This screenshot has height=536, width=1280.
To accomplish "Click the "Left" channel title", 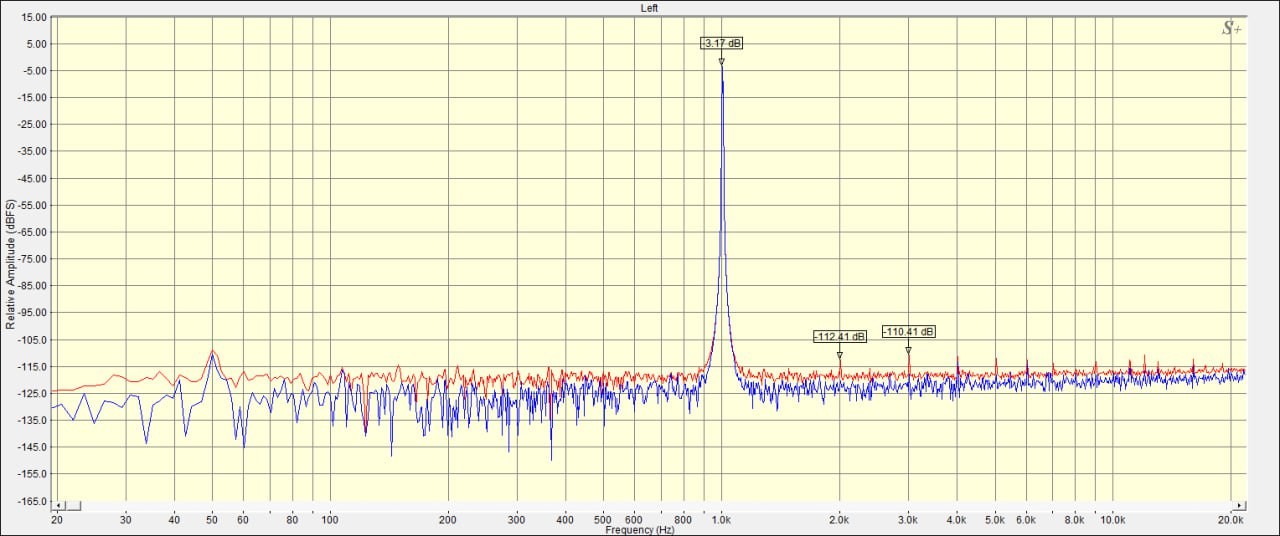I will [x=649, y=8].
